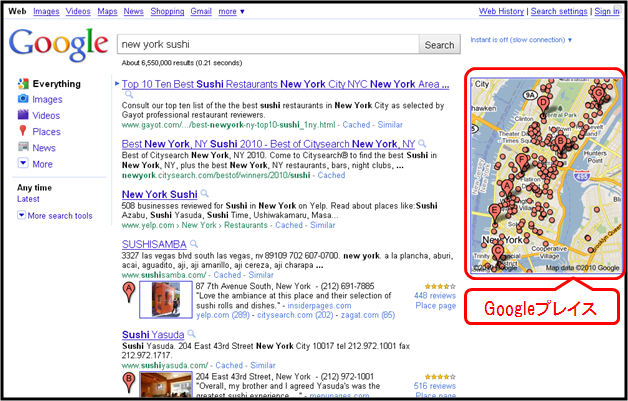Select the Images camera icon in sidebar
The width and height of the screenshot is (628, 401).
point(23,99)
